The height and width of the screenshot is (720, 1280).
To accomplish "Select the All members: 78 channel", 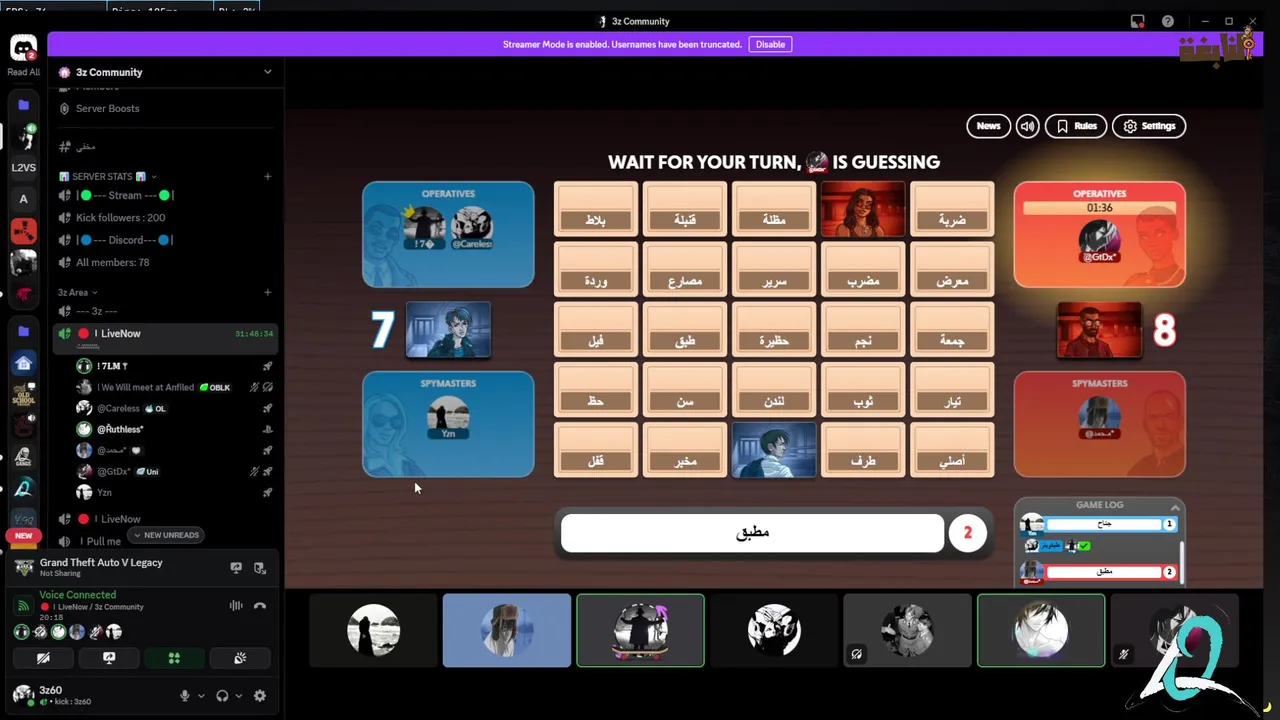I will click(x=165, y=262).
